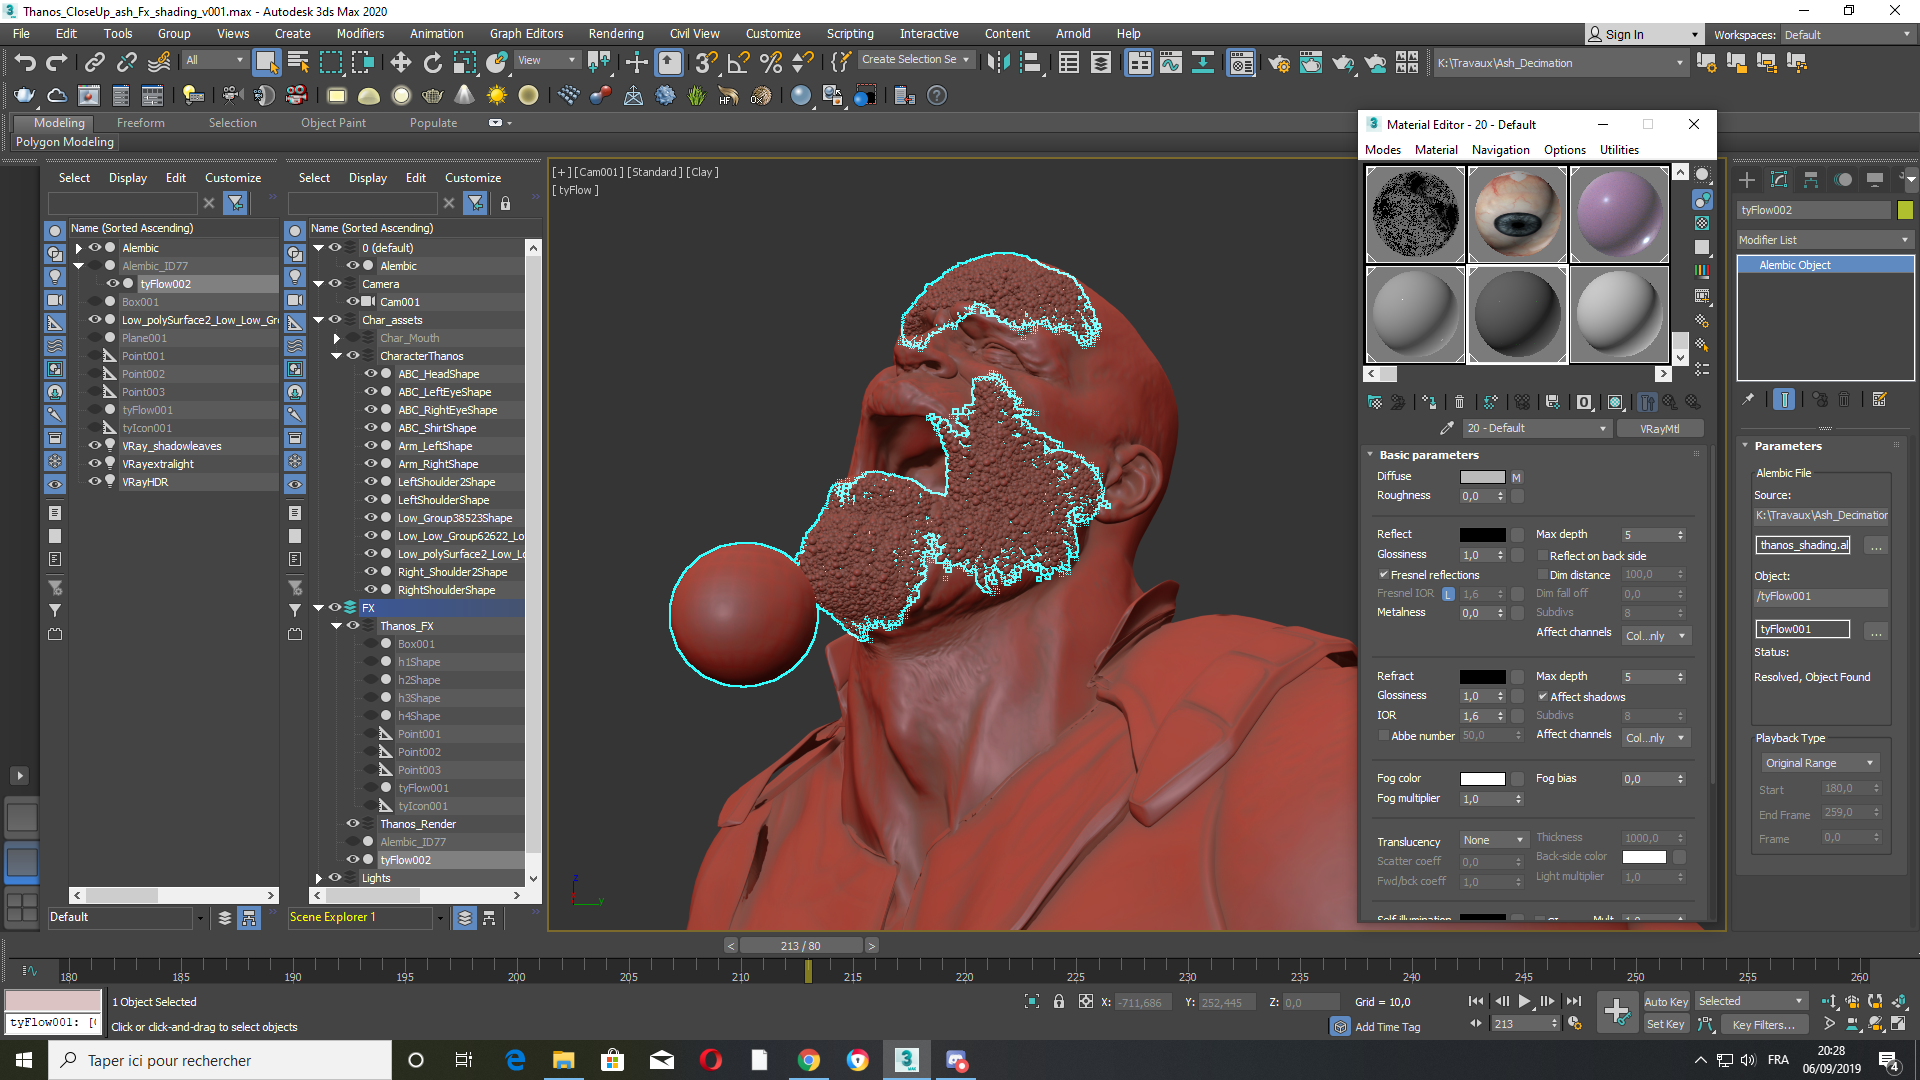1920x1080 pixels.
Task: Click the Auto Key button
Action: click(1665, 1001)
